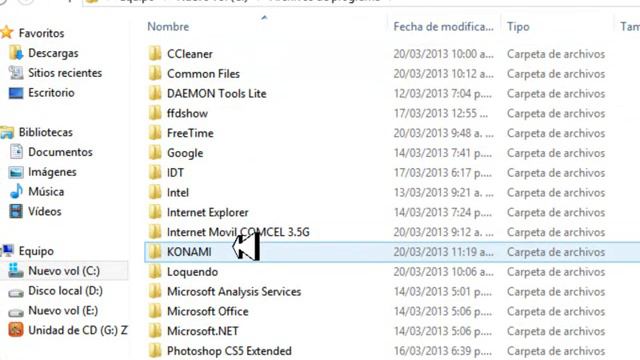
Task: Select the Photoshop CS5 Extended name
Action: pyautogui.click(x=229, y=351)
